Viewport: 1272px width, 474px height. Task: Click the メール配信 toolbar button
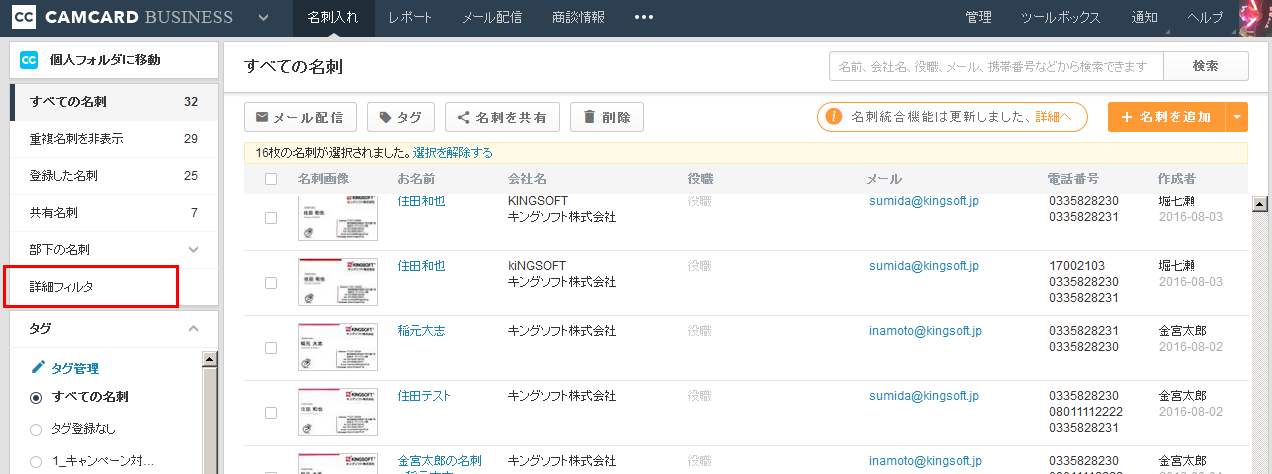300,117
